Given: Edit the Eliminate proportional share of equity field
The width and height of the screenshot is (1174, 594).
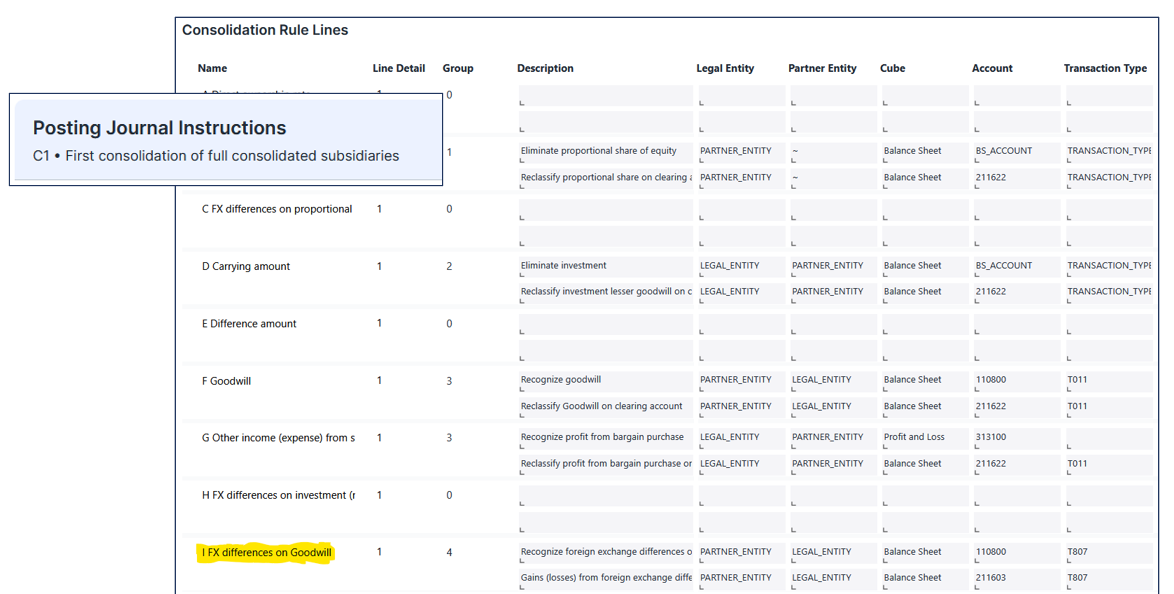Looking at the screenshot, I should pyautogui.click(x=605, y=151).
